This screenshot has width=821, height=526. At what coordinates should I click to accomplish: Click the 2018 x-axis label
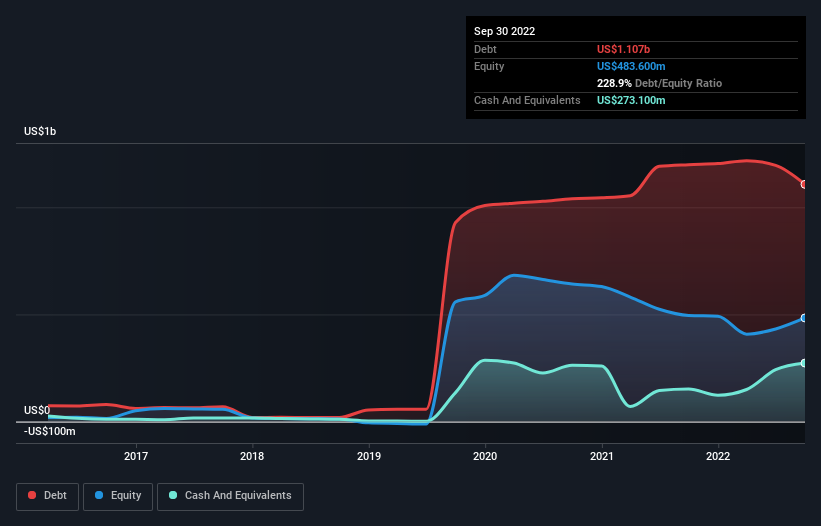click(252, 456)
